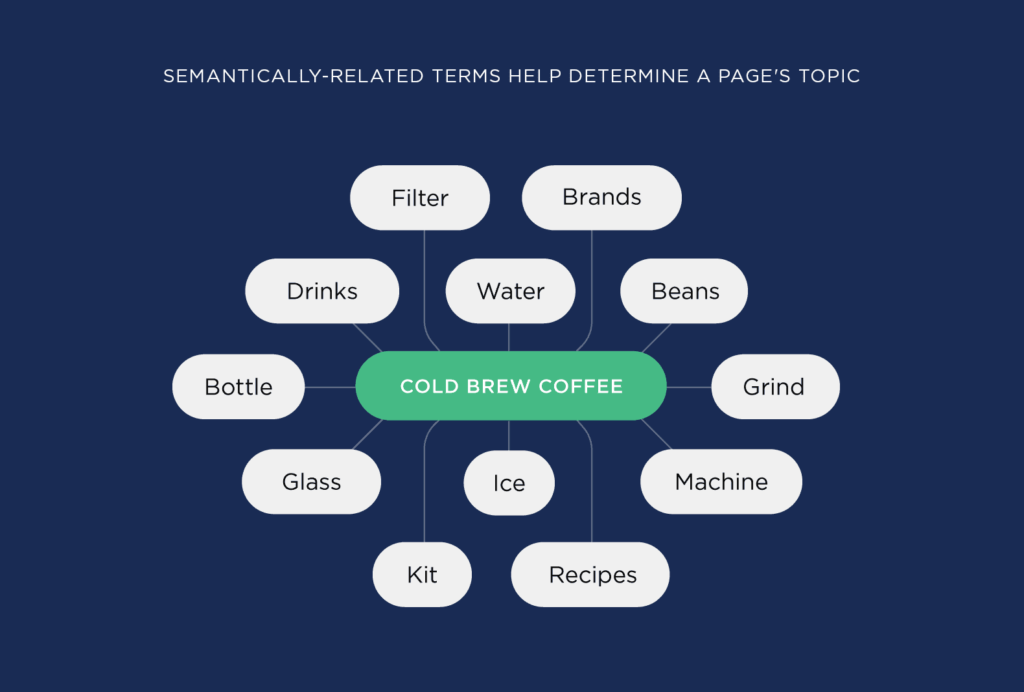
Task: Click the vertical connector line above Kit
Action: [425, 490]
